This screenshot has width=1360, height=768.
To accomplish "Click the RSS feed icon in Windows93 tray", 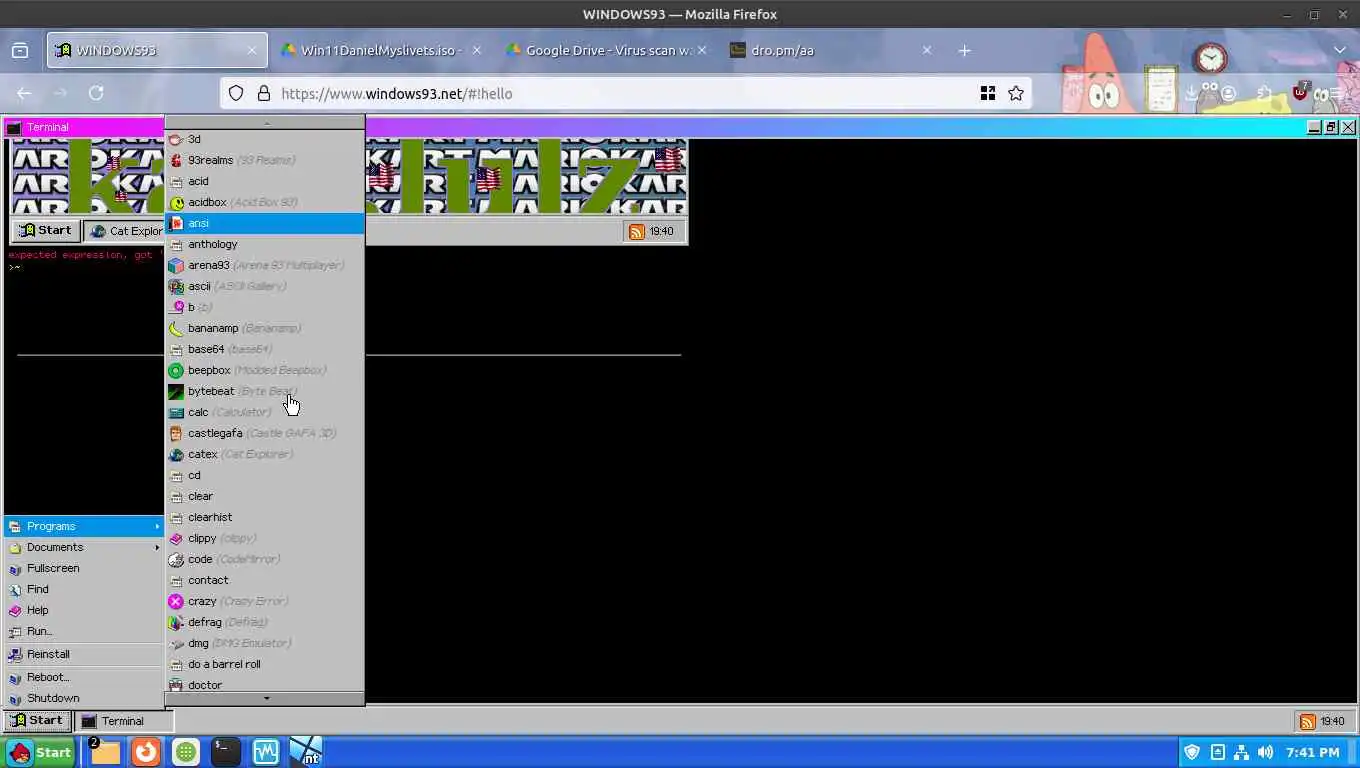I will [x=1307, y=721].
